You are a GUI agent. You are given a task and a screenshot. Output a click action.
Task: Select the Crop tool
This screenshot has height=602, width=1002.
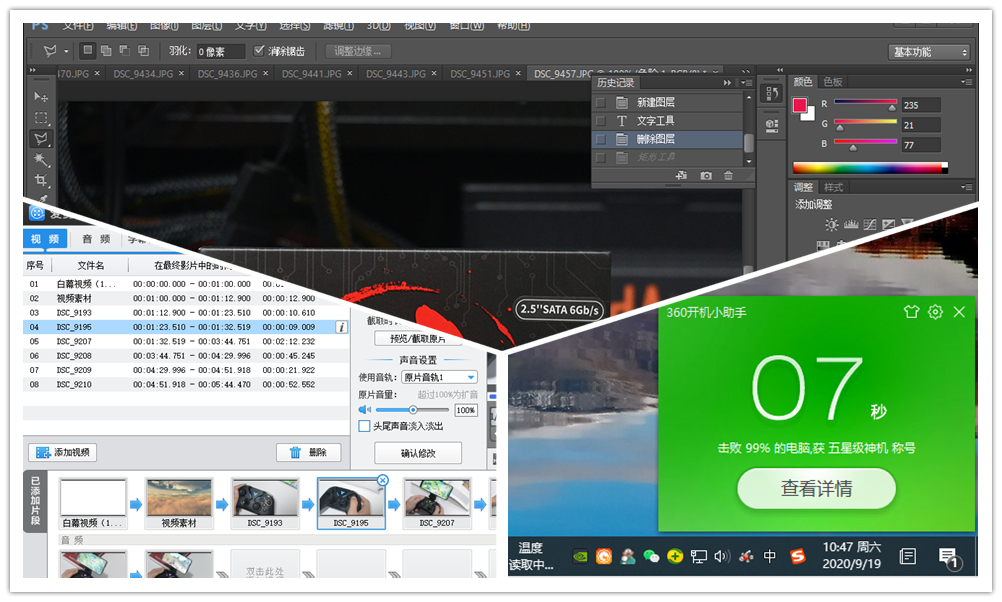(41, 180)
